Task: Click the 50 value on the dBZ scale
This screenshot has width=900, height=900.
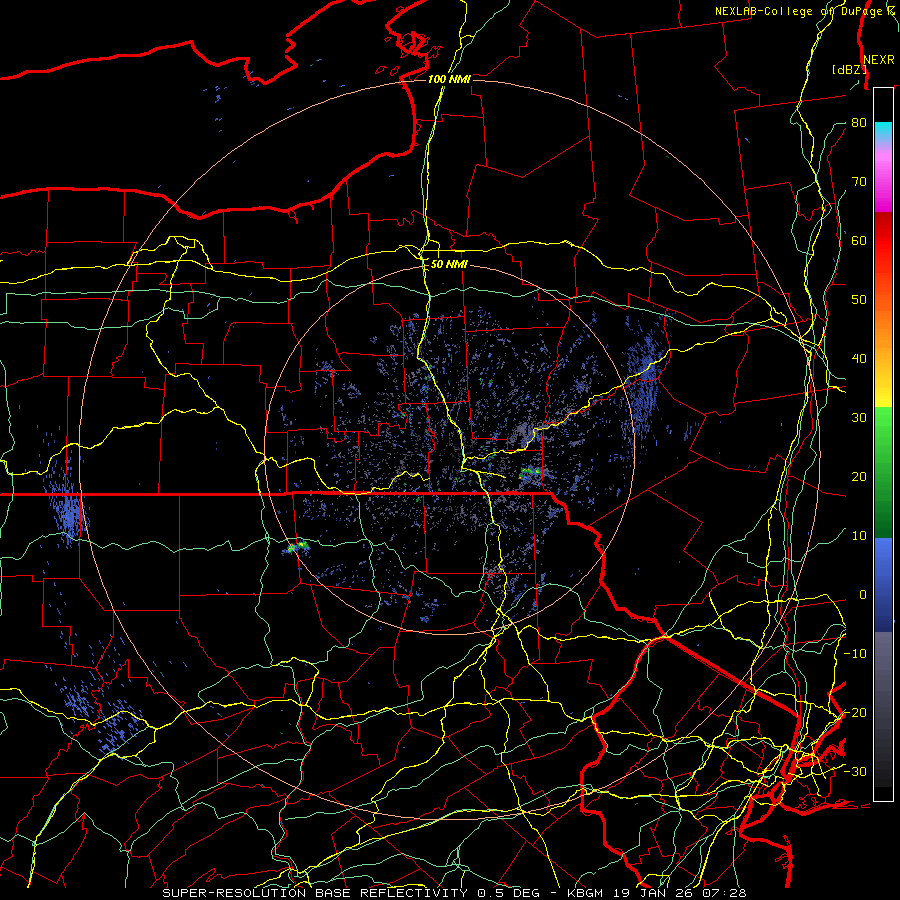Action: click(x=859, y=300)
